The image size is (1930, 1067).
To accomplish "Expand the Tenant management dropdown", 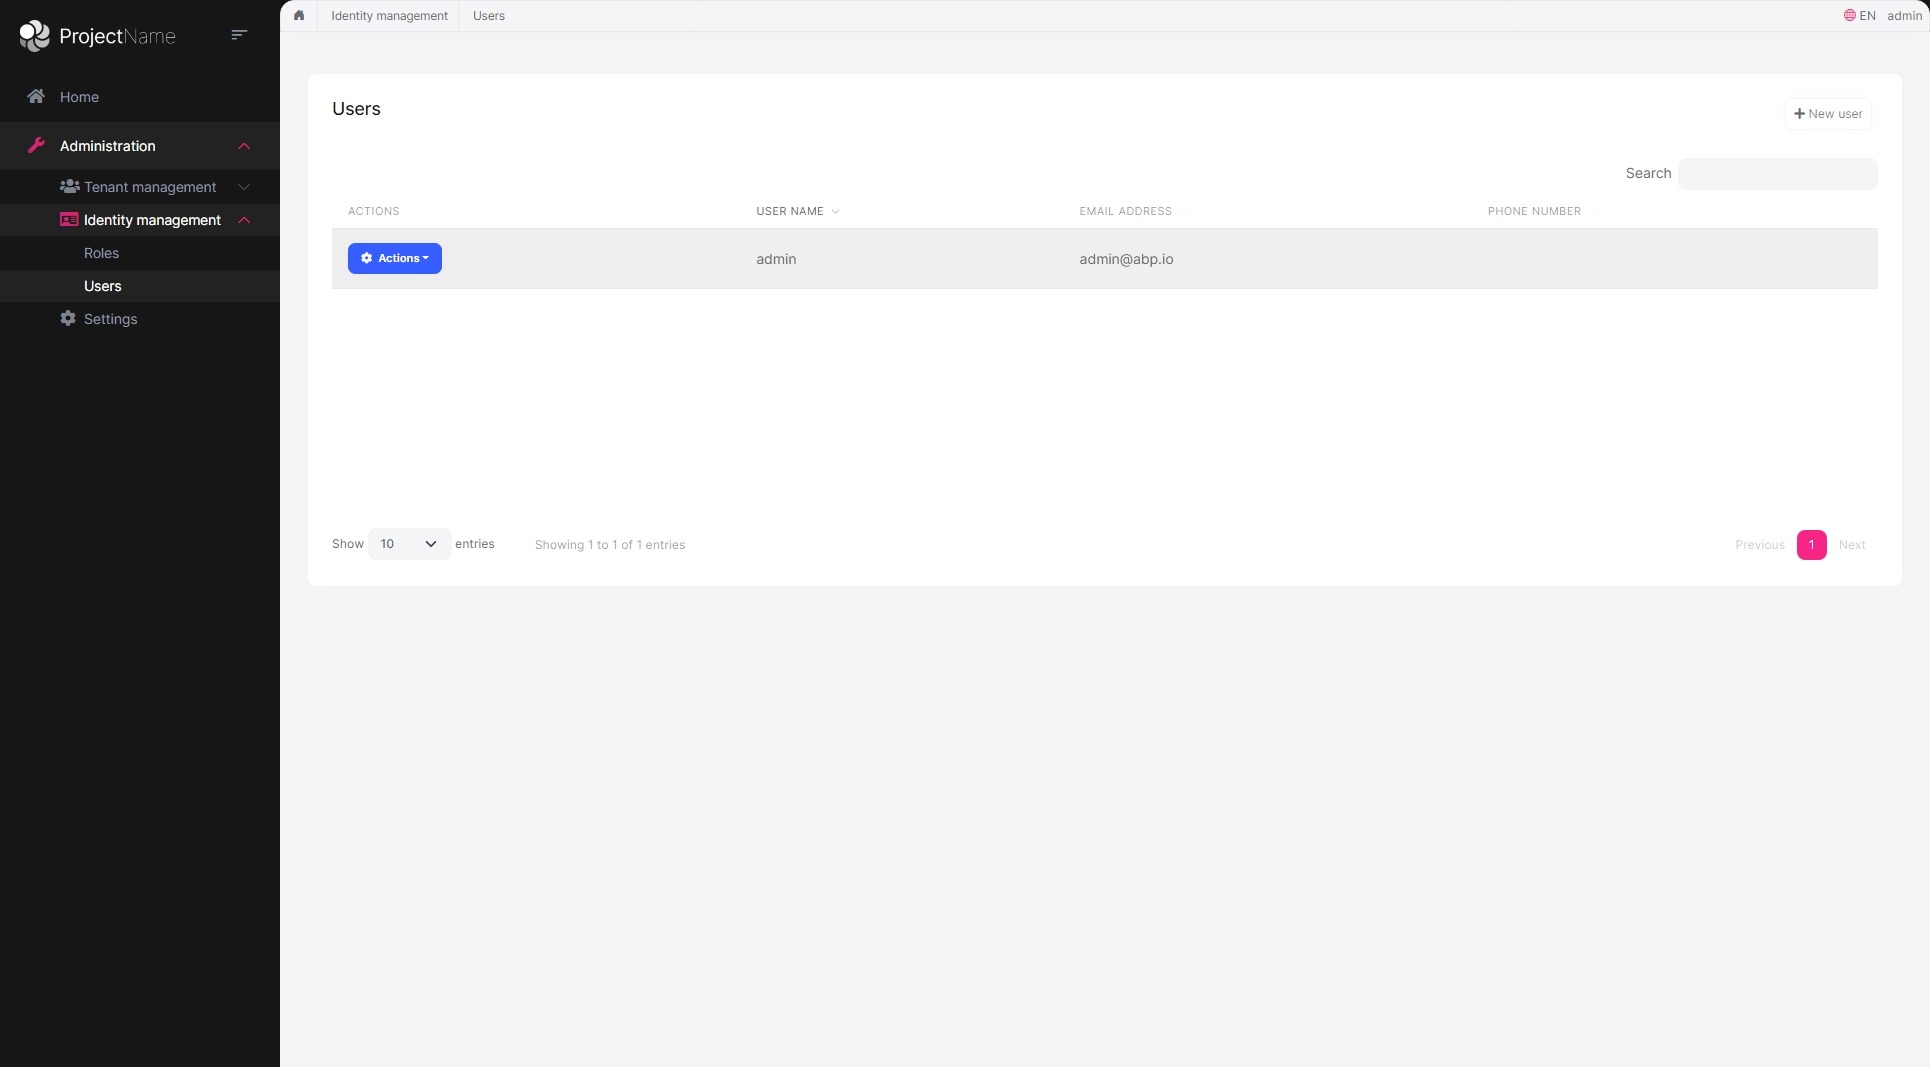I will point(244,187).
